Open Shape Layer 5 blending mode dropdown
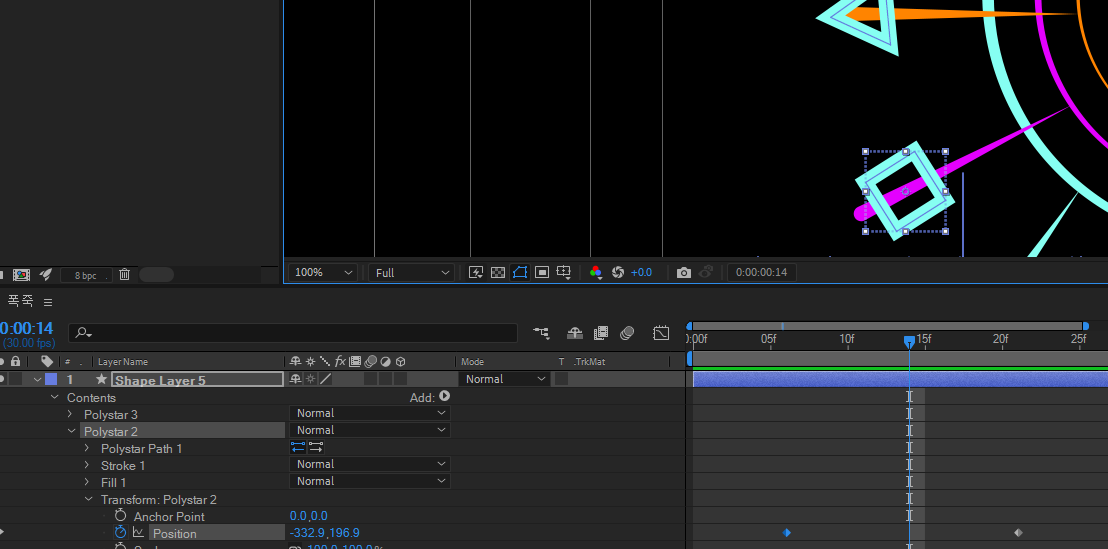1108x549 pixels. (x=505, y=379)
